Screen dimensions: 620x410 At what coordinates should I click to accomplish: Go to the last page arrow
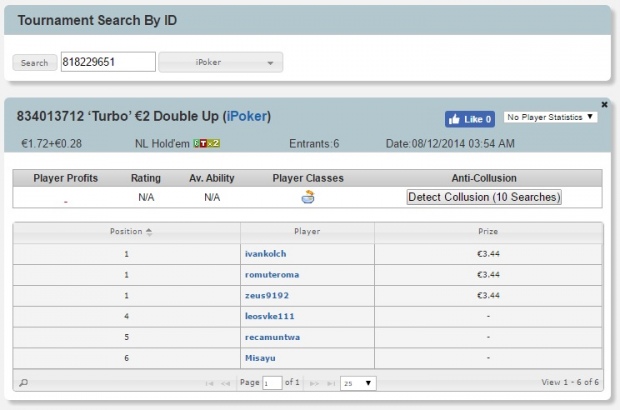[x=331, y=383]
